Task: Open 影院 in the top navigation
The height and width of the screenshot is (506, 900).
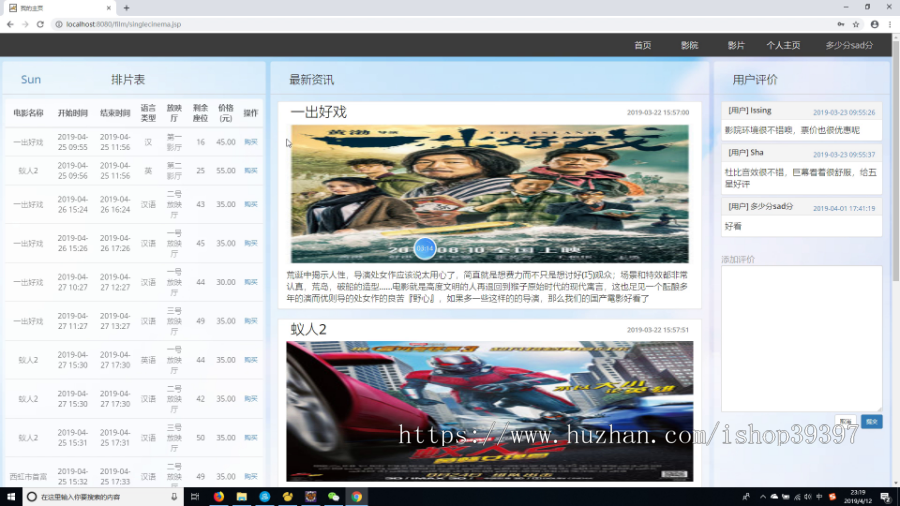Action: pos(689,45)
